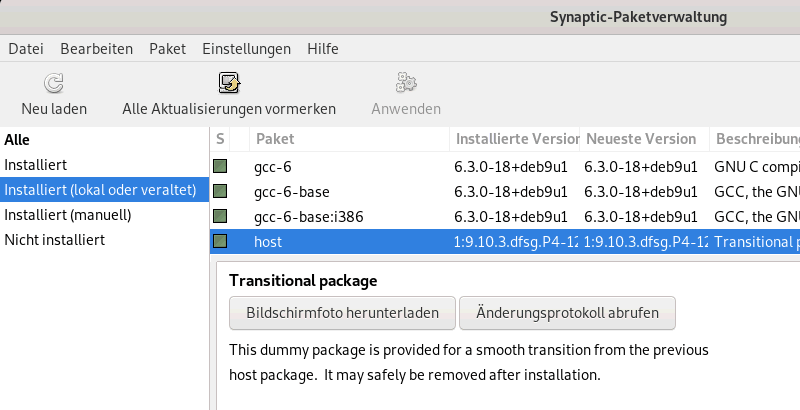This screenshot has height=410, width=800.
Task: Open the Hilfe menu
Action: point(323,48)
